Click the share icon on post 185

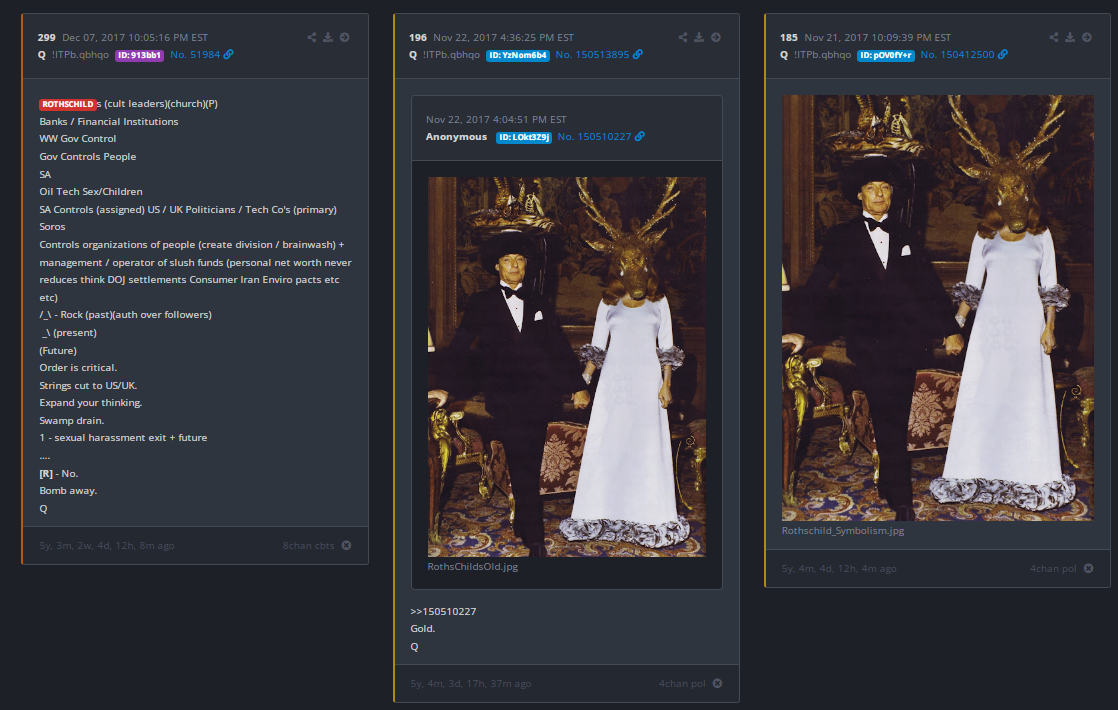click(1054, 37)
